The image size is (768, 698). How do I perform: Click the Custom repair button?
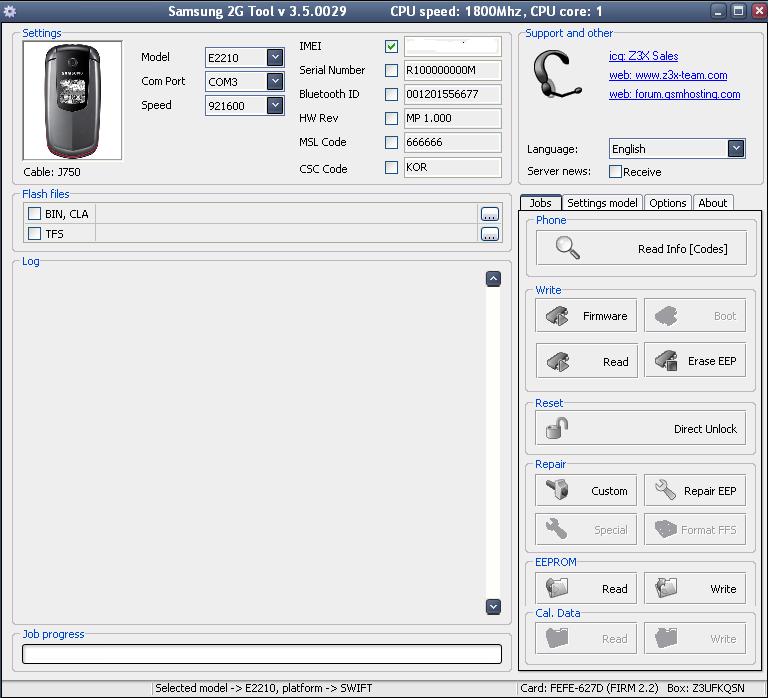586,490
